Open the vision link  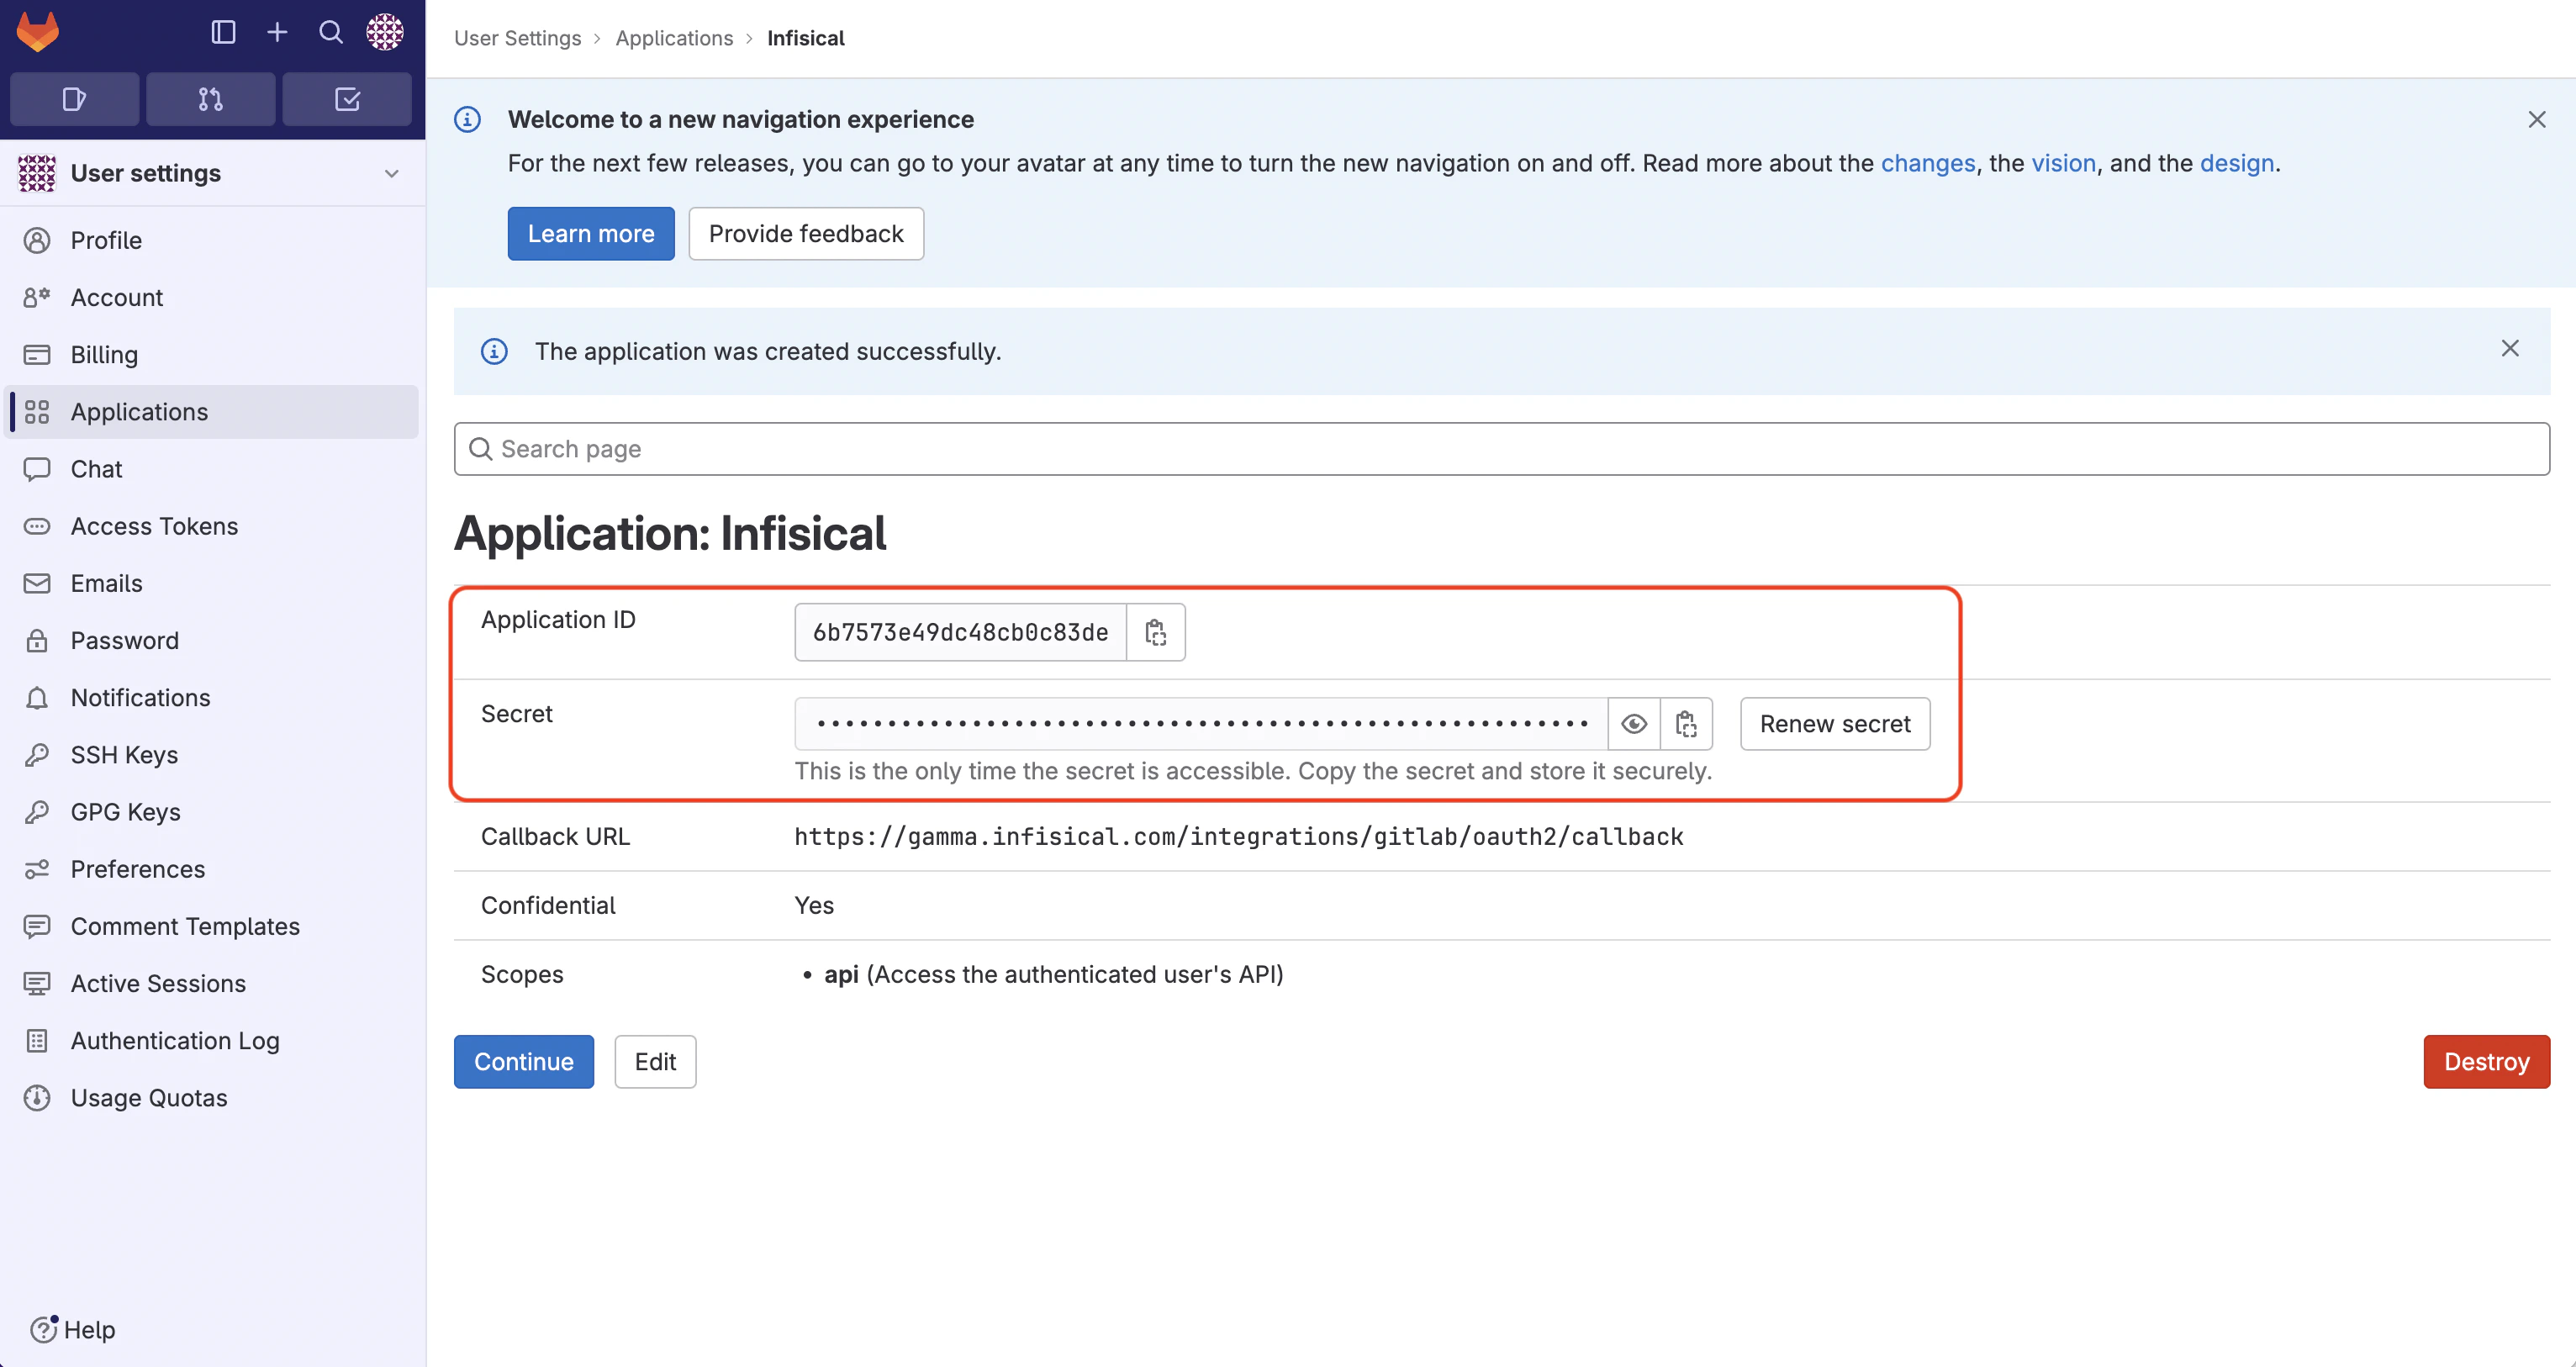pos(2063,163)
